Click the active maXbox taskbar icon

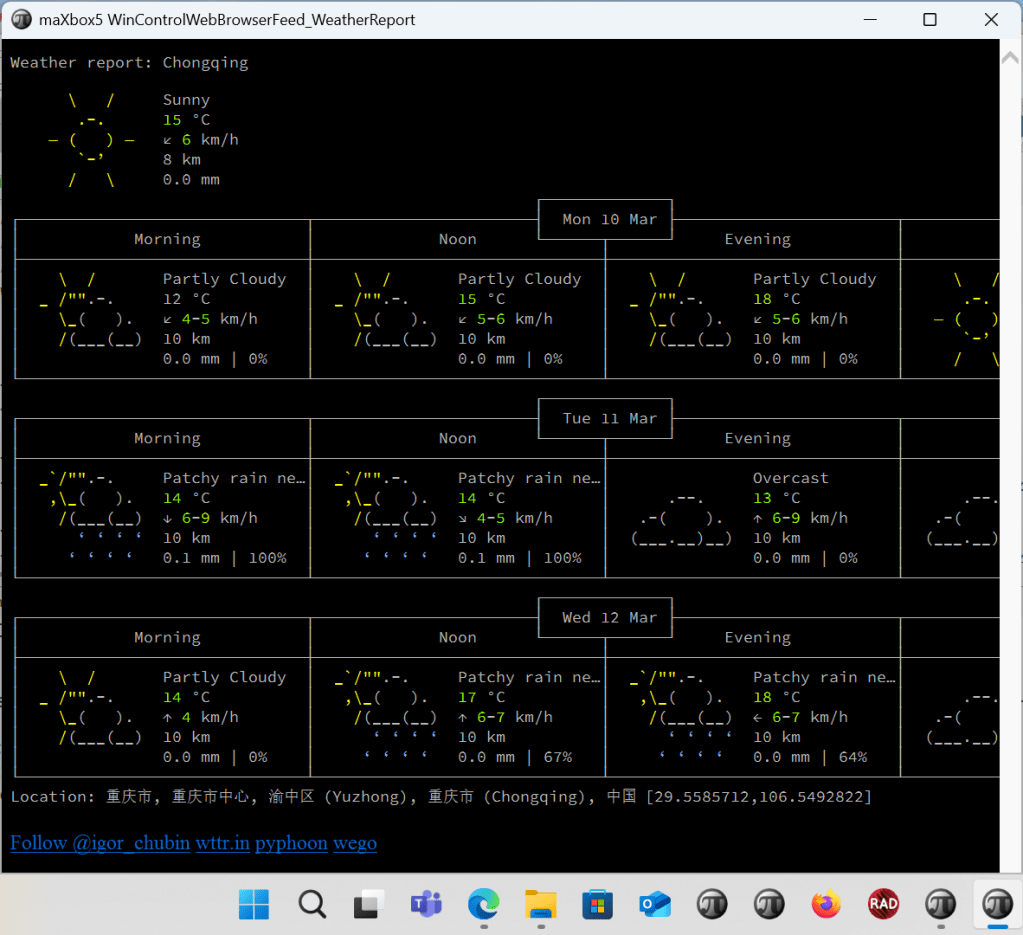[997, 905]
